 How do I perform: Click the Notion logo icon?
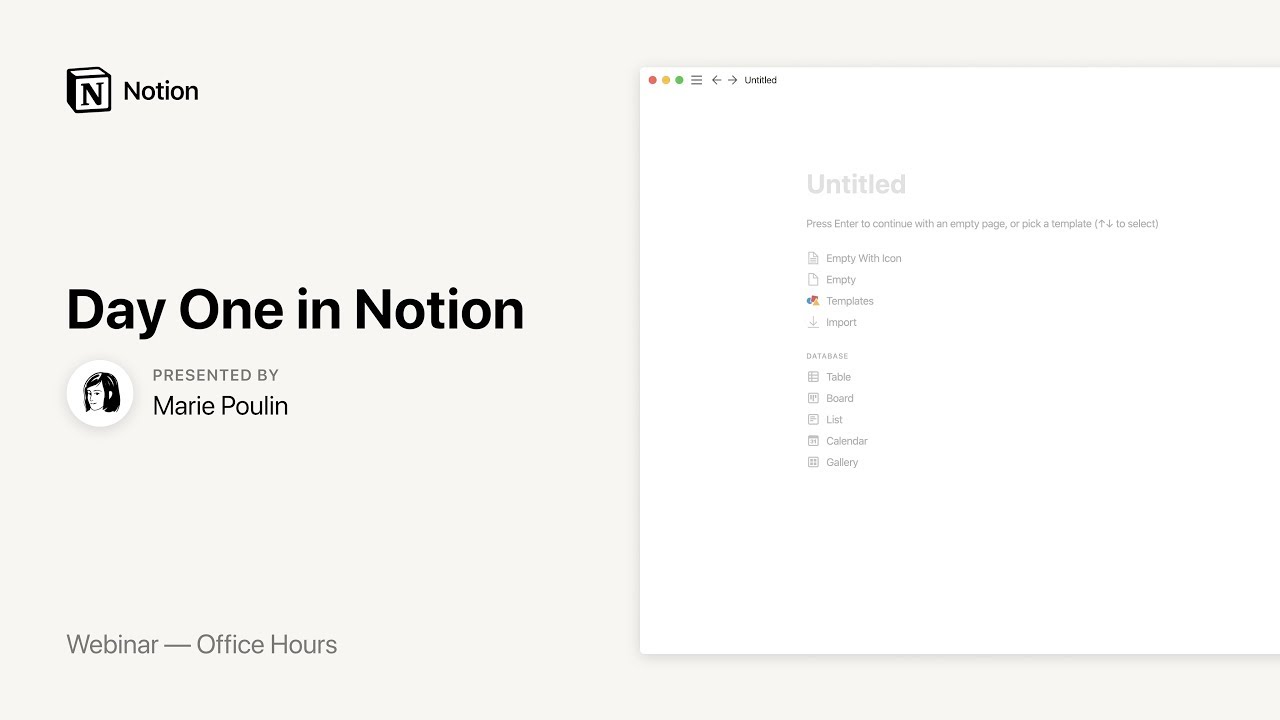[x=89, y=90]
